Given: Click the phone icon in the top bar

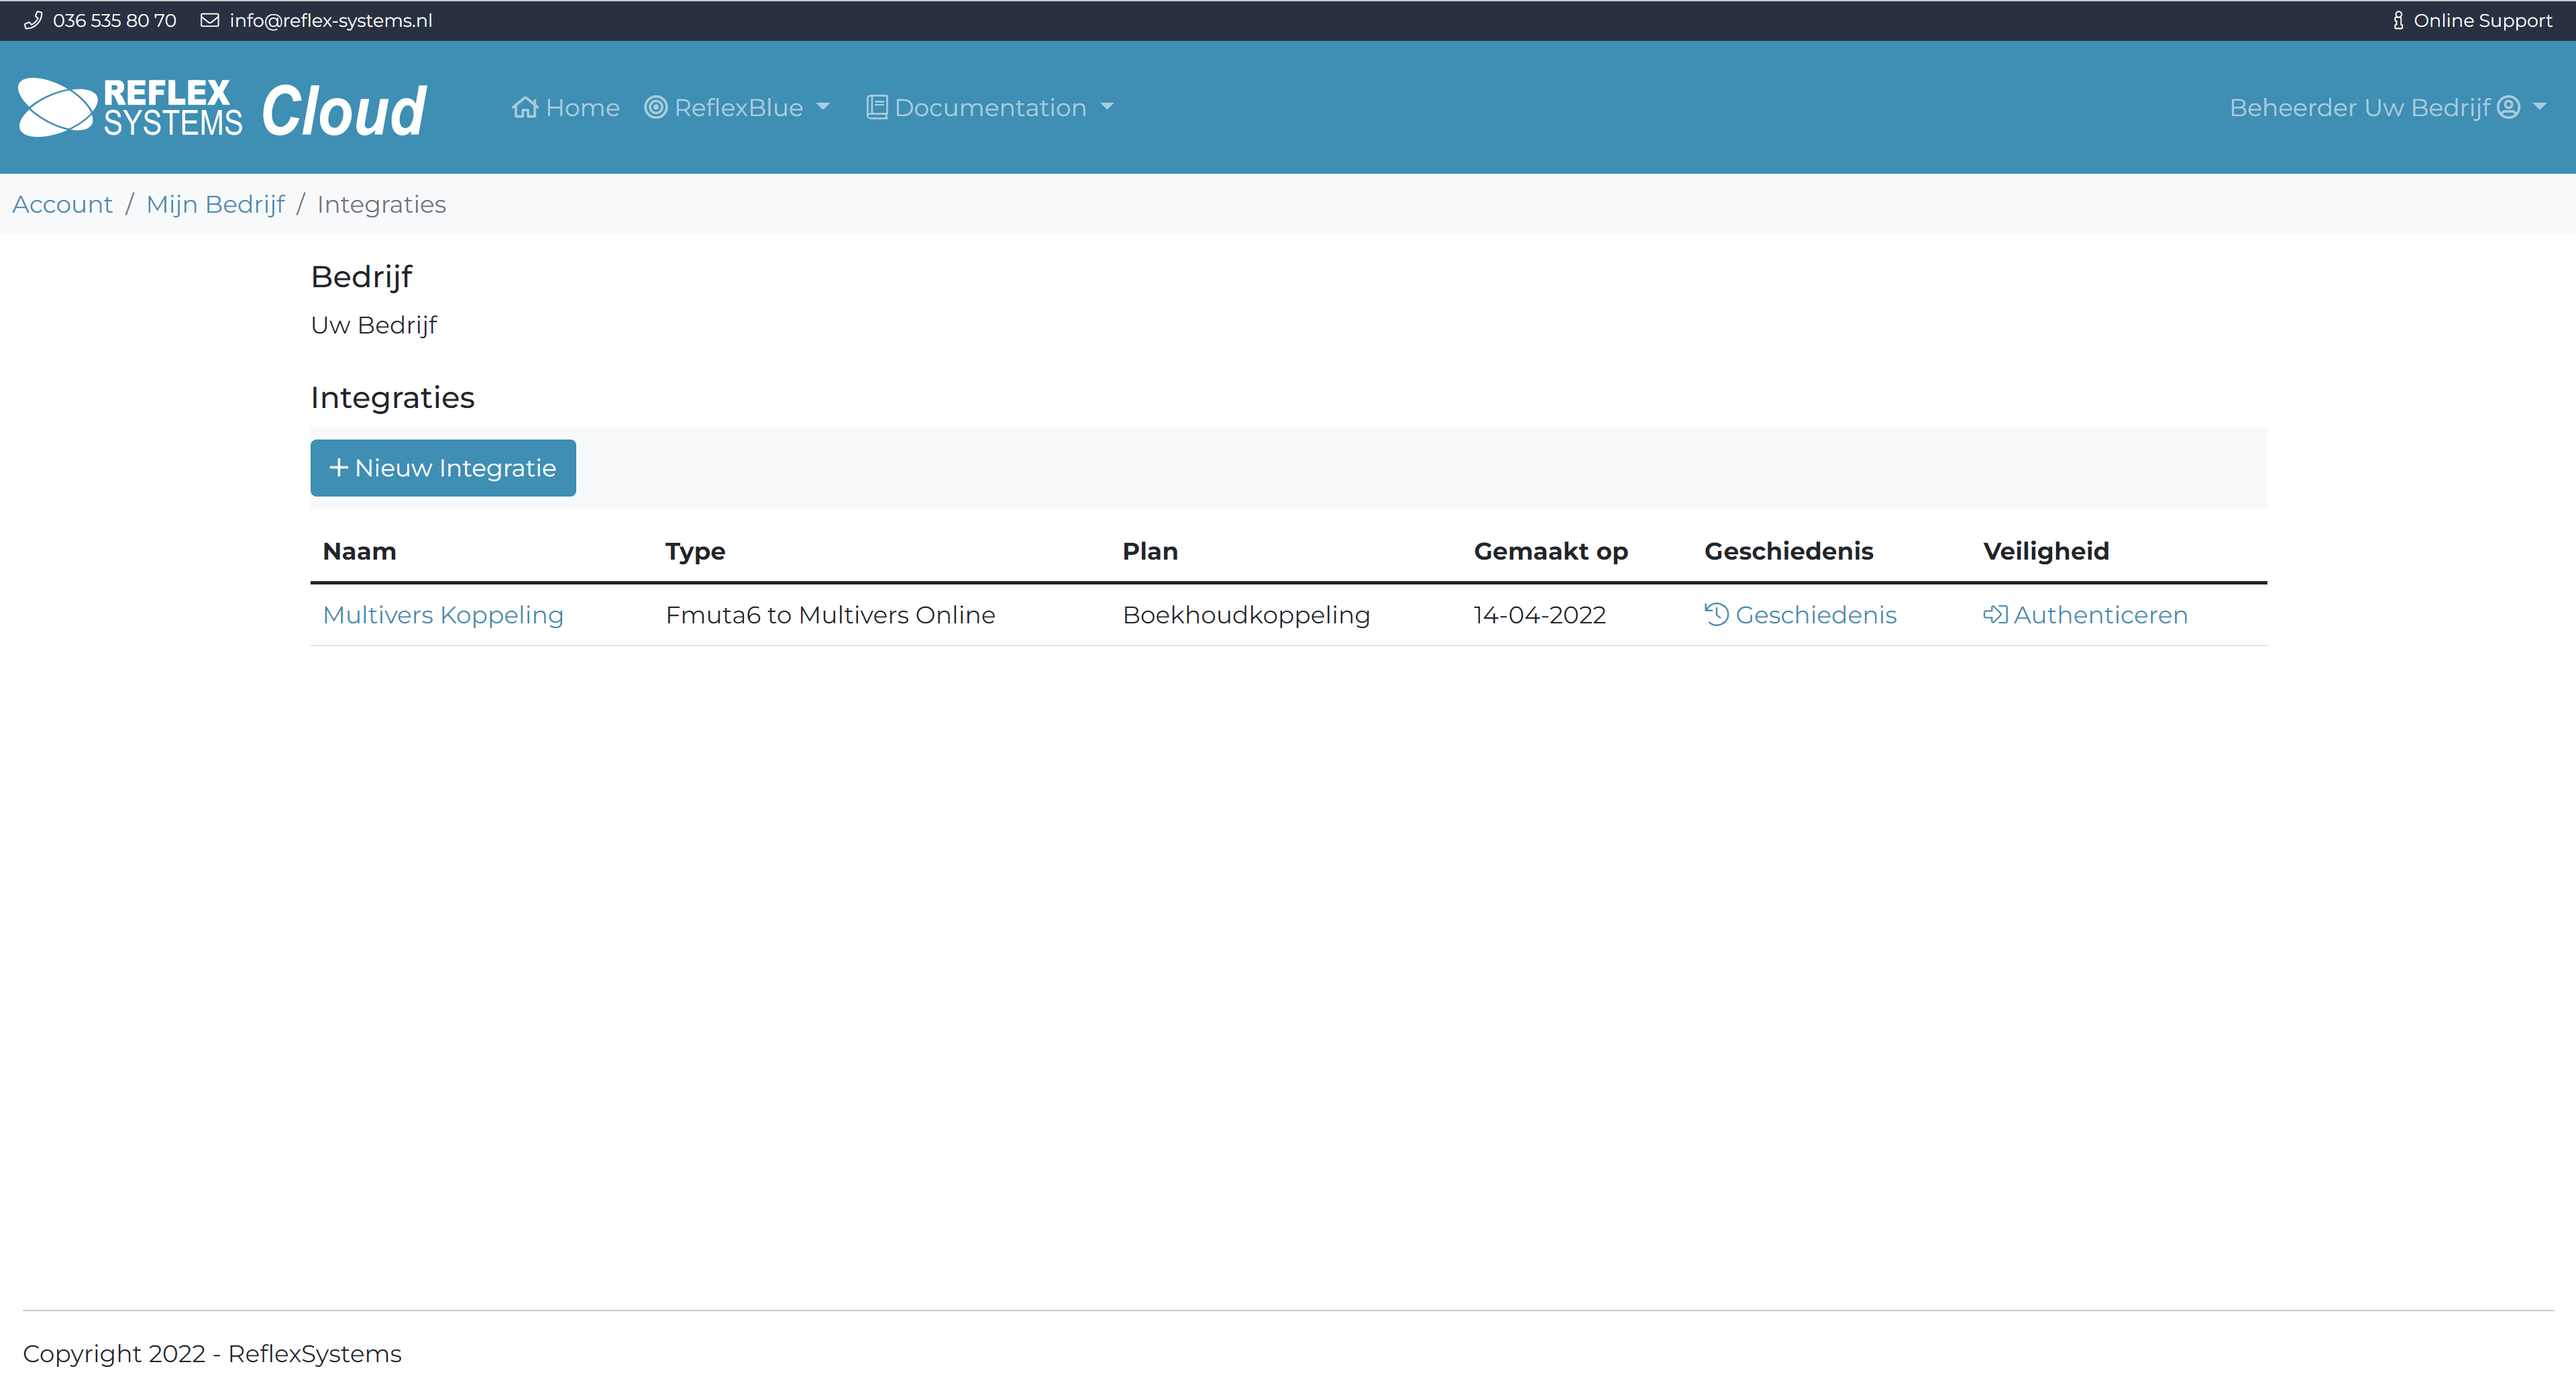Looking at the screenshot, I should (33, 20).
